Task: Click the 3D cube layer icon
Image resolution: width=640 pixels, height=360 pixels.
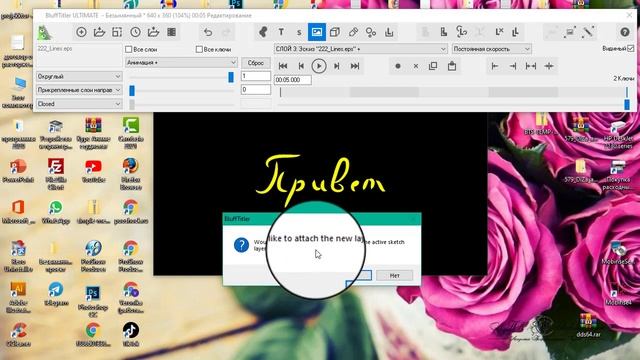Action: click(335, 32)
